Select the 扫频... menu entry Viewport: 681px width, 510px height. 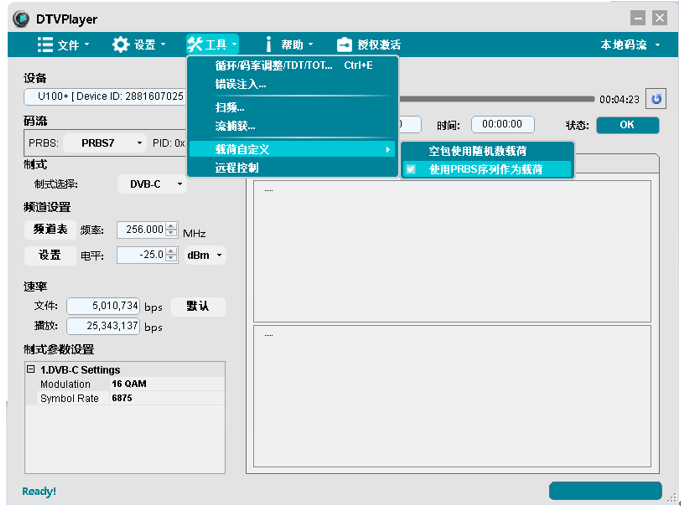292,107
